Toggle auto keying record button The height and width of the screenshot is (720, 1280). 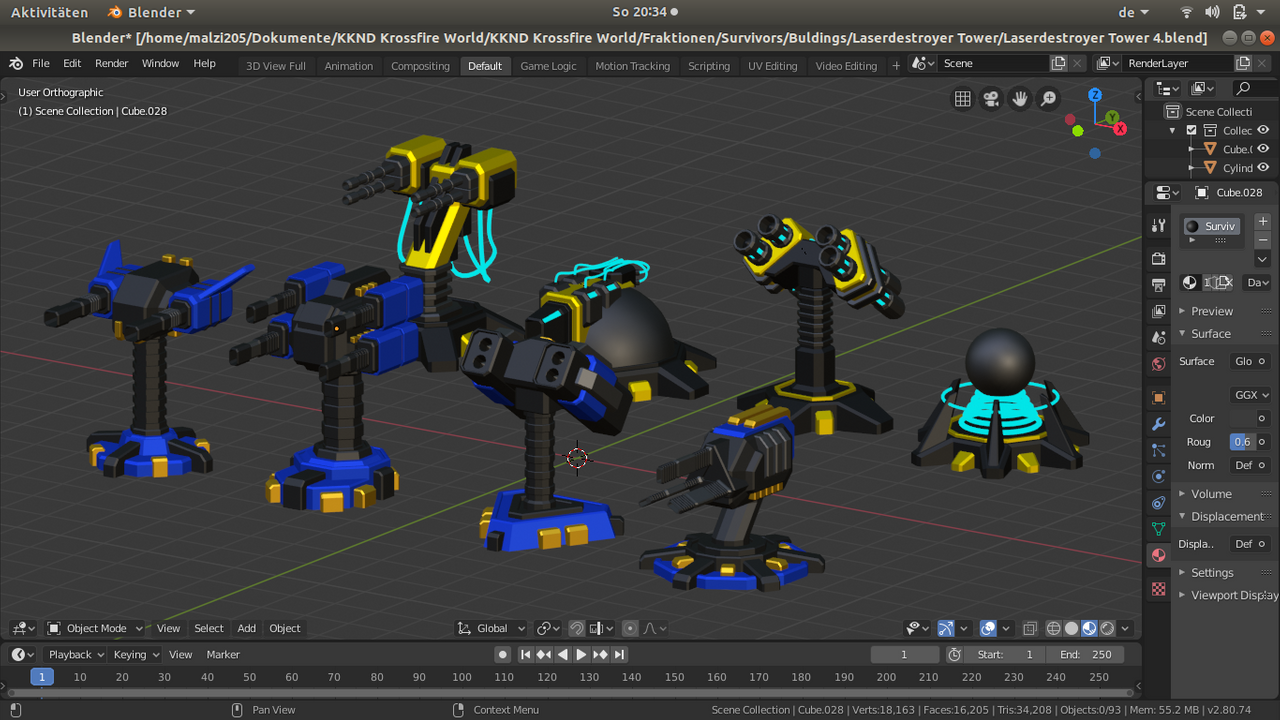click(x=503, y=654)
